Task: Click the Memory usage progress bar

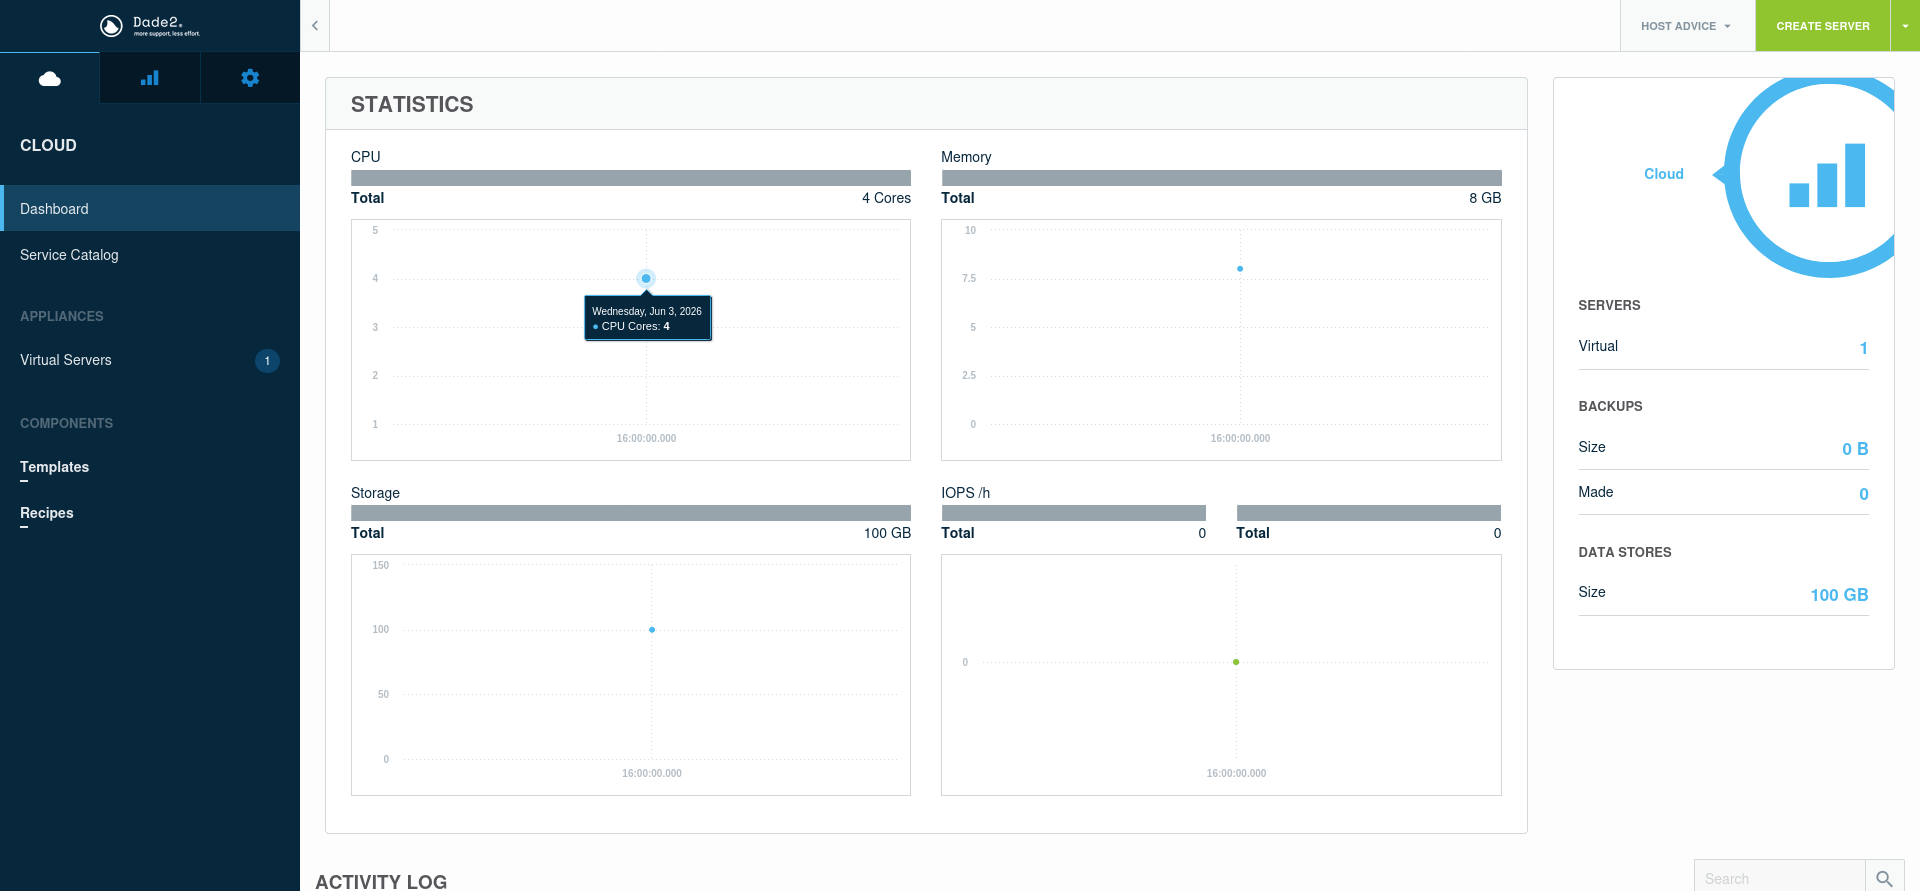Action: click(x=1221, y=178)
